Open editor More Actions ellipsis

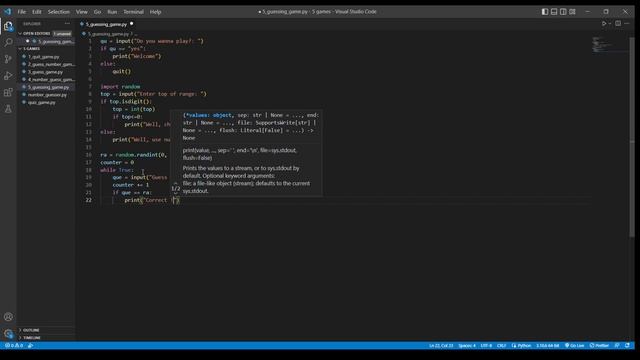[x=627, y=24]
